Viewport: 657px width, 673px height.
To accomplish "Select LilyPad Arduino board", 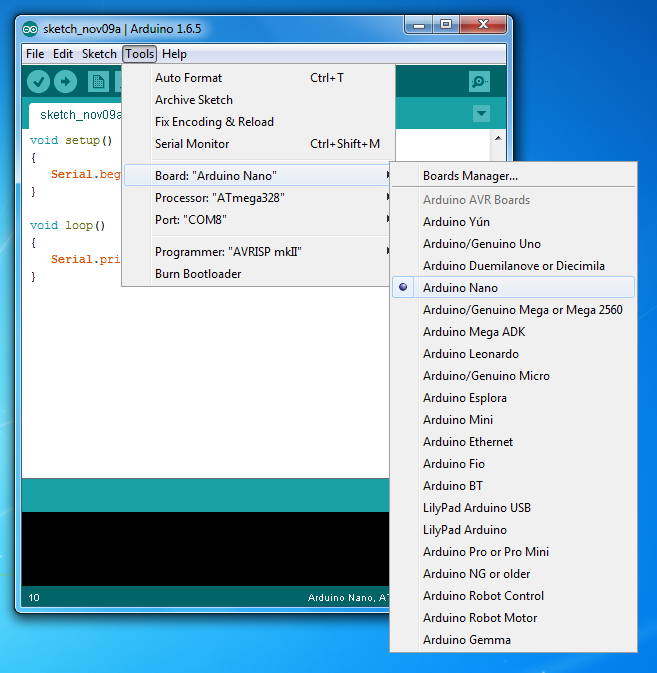I will click(x=513, y=530).
